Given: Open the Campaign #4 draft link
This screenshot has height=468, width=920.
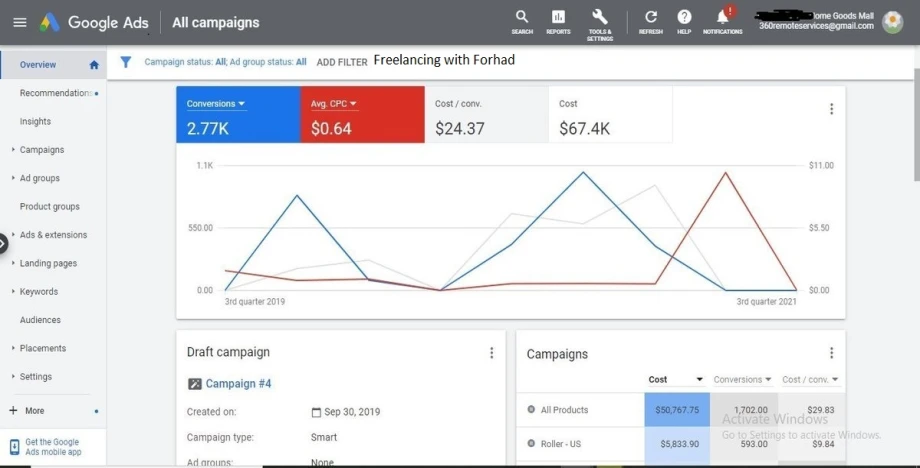Looking at the screenshot, I should click(238, 384).
